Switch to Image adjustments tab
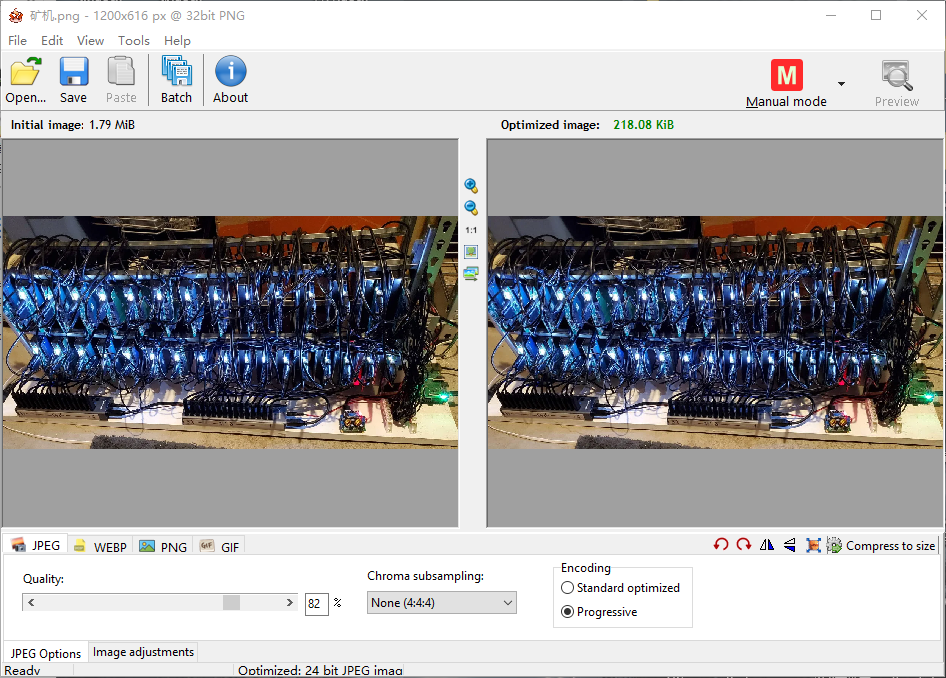Image resolution: width=946 pixels, height=678 pixels. point(143,652)
